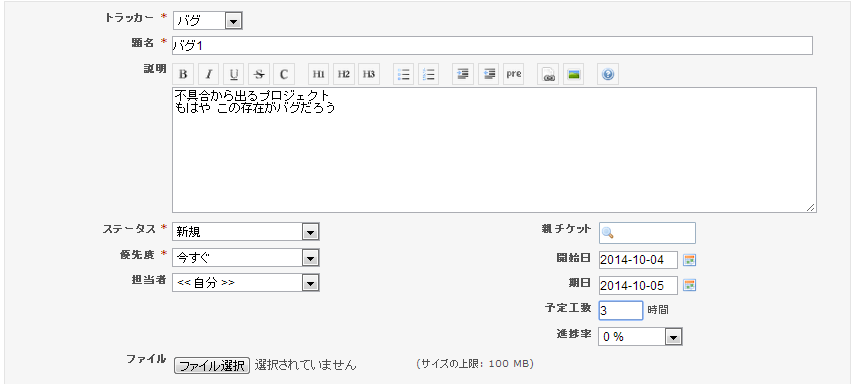This screenshot has width=860, height=384.
Task: Open the 優先度 priority dropdown
Action: (246, 257)
